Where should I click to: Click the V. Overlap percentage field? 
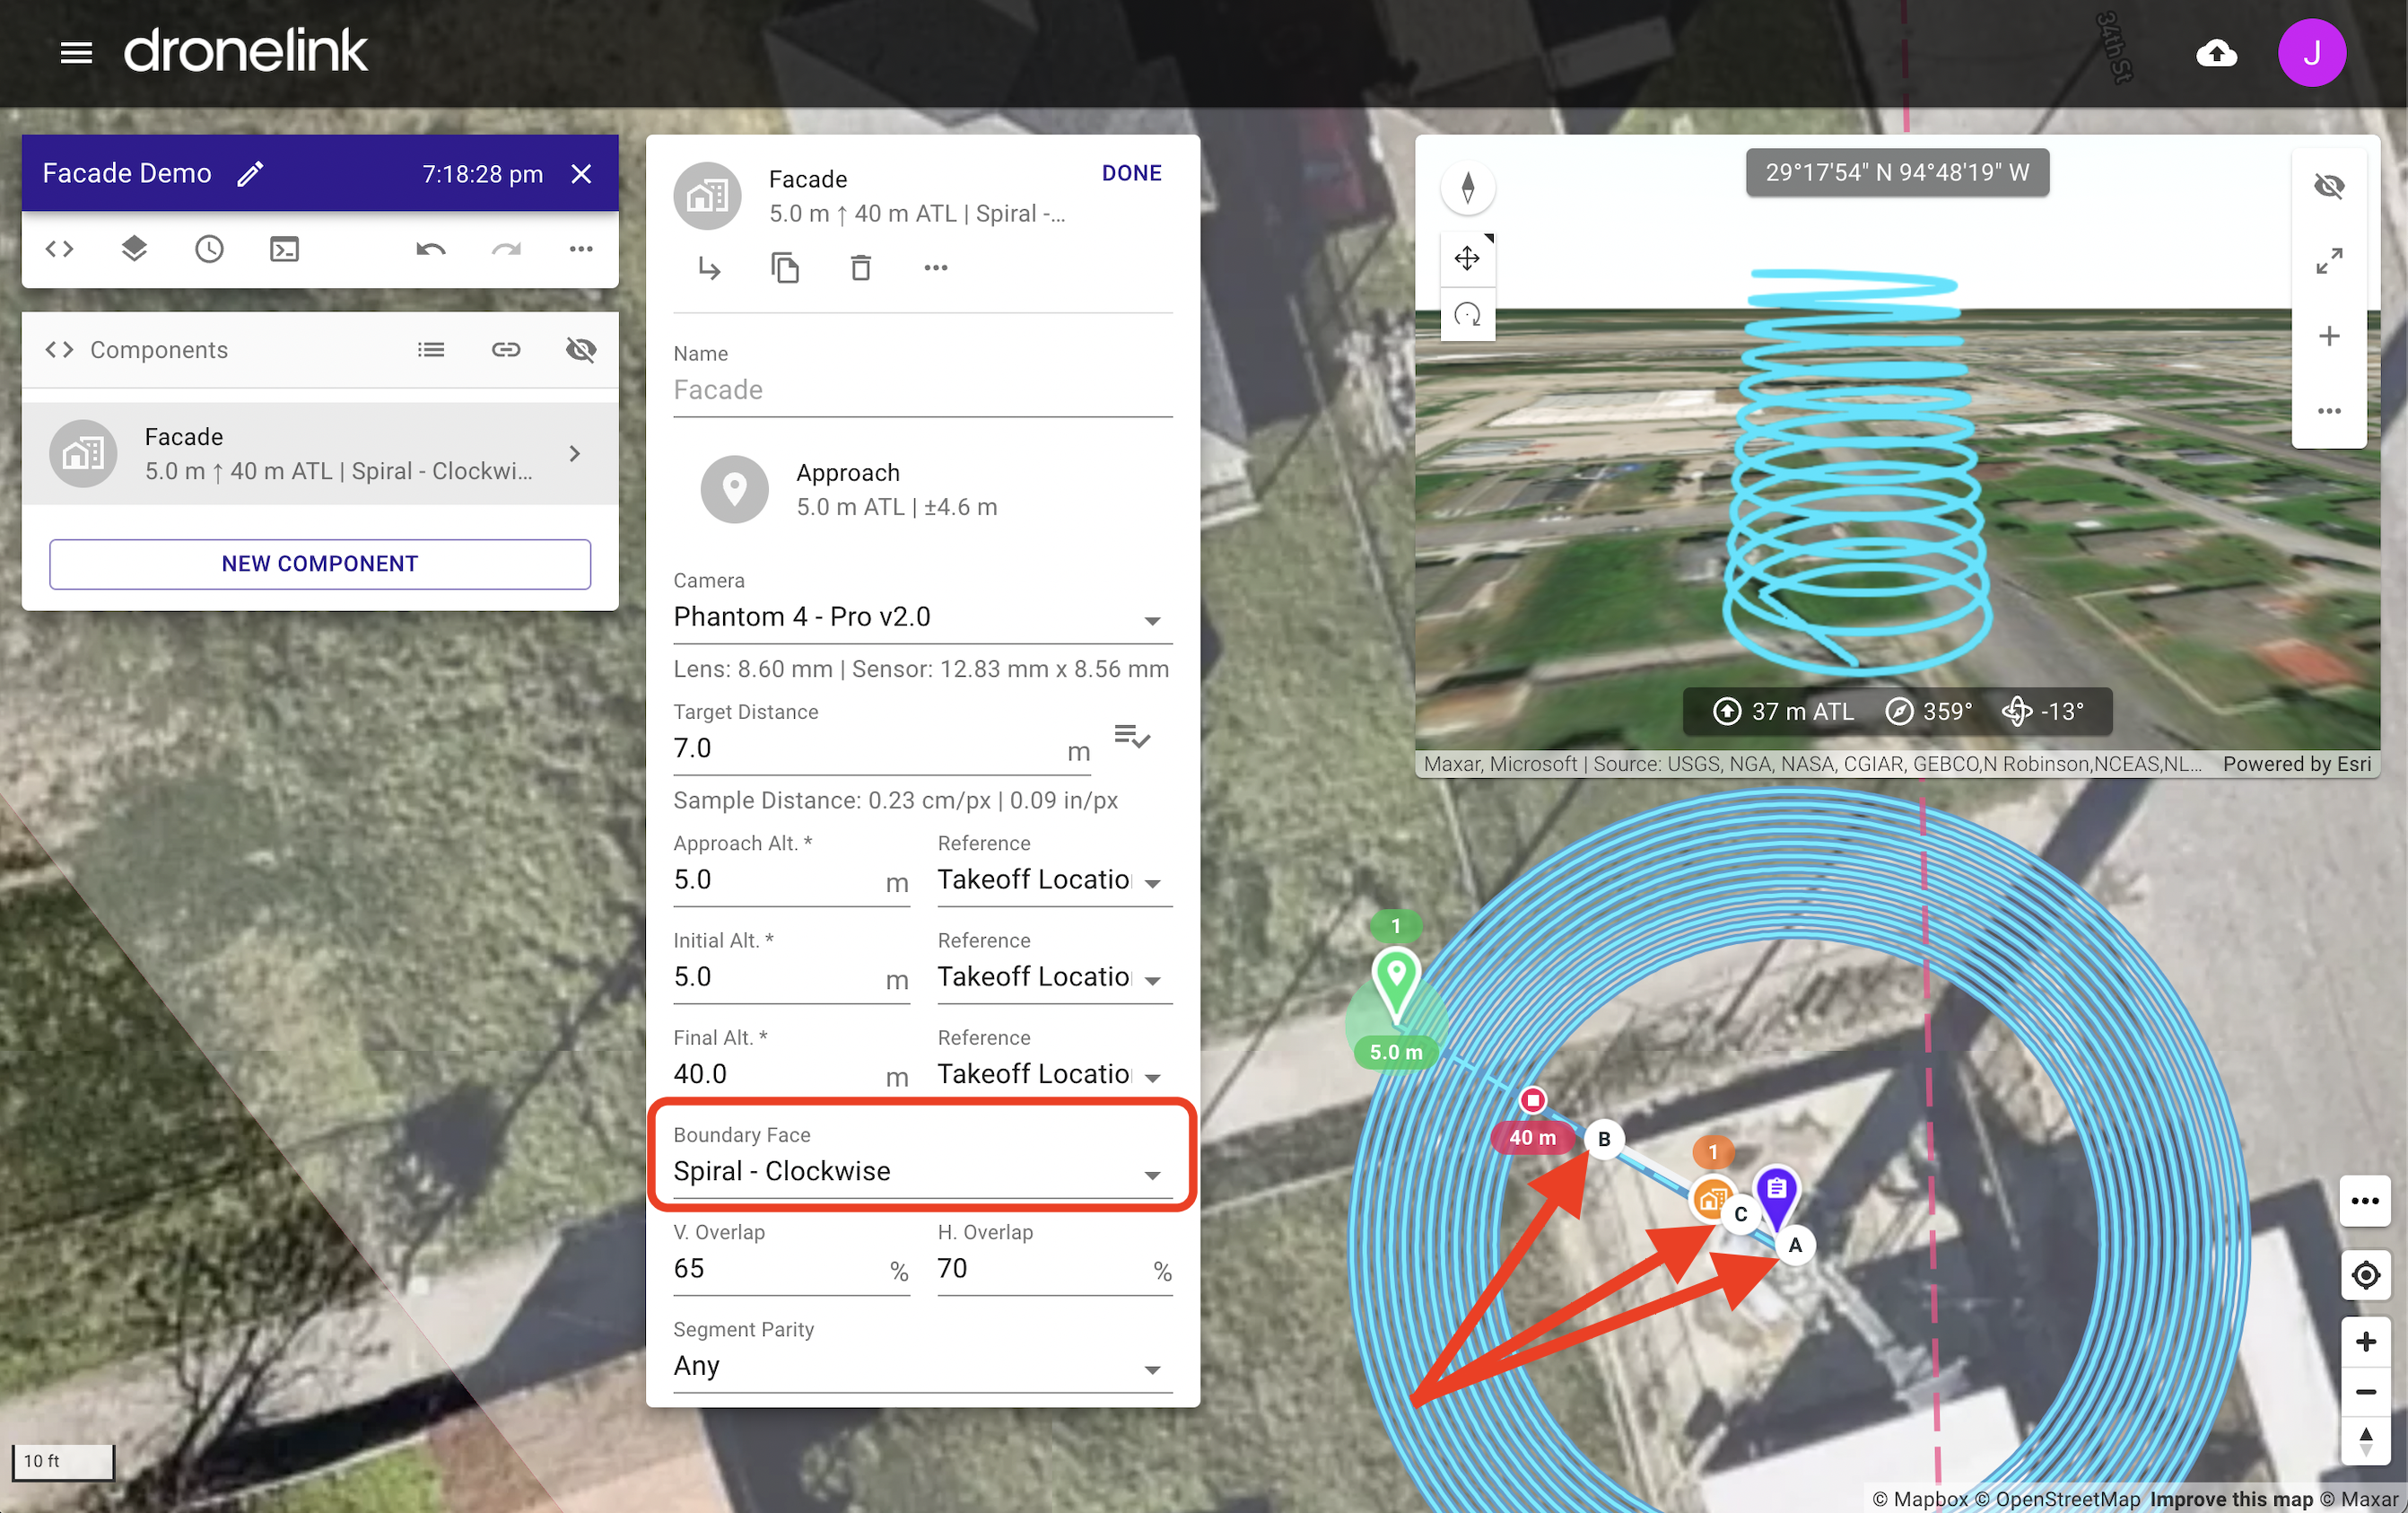(791, 1270)
